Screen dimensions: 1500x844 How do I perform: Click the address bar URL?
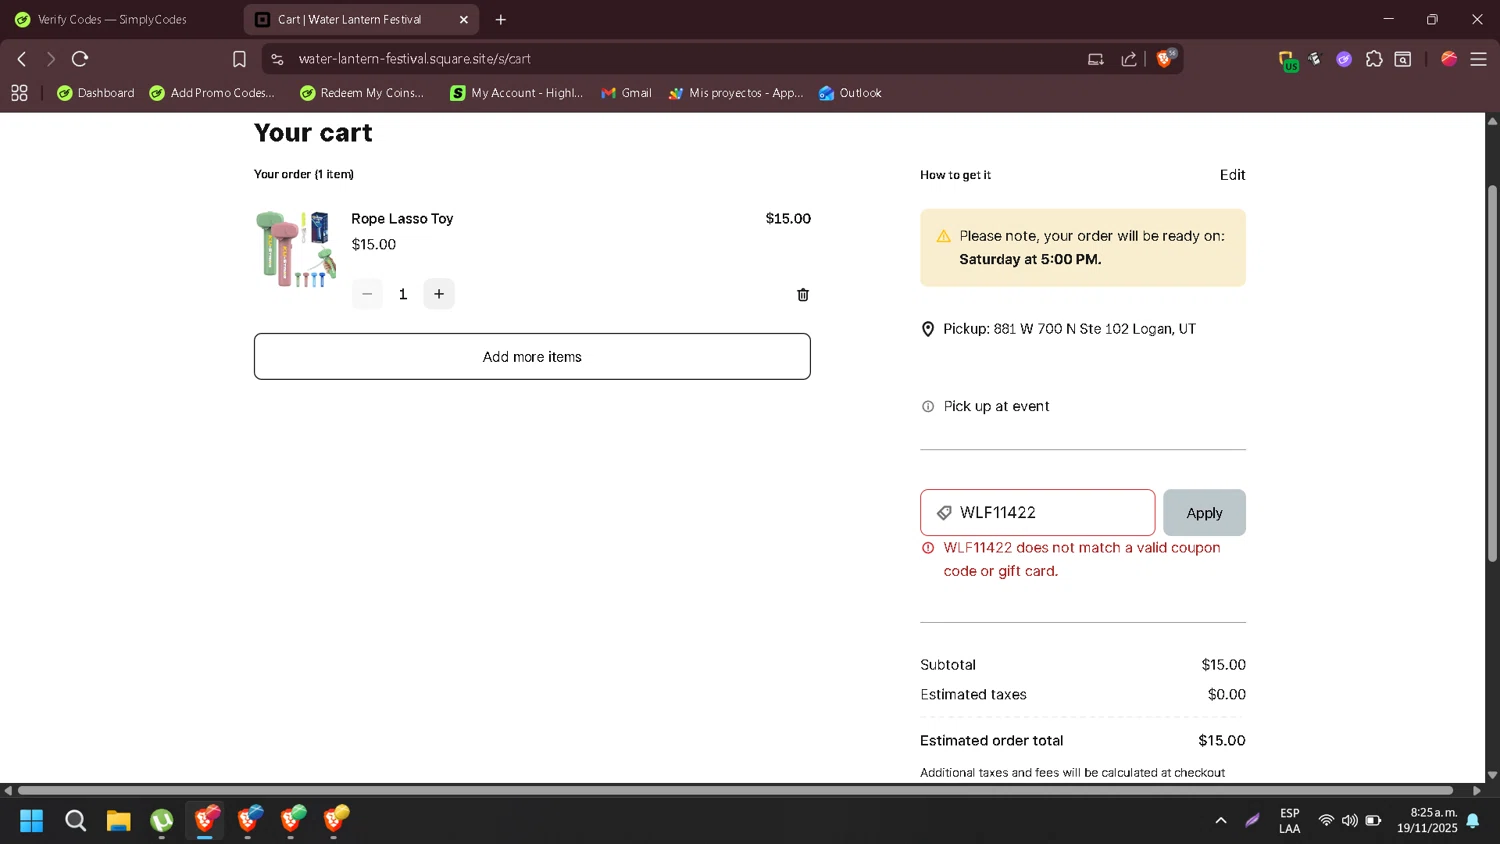click(x=414, y=59)
